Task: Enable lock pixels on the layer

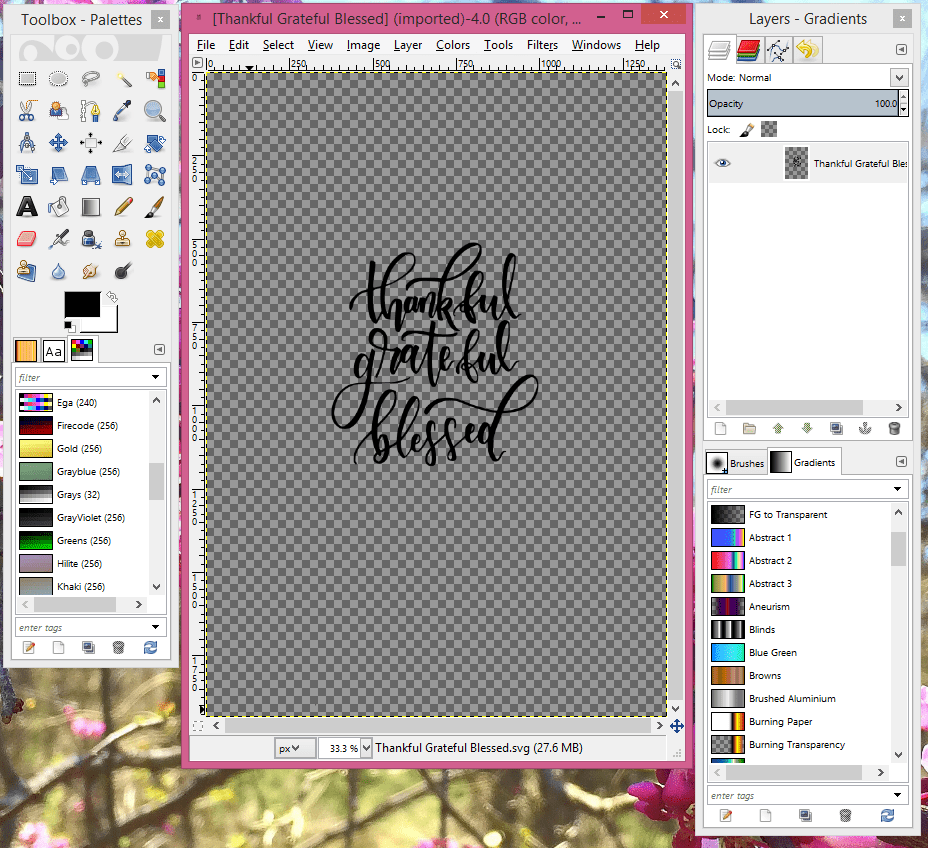Action: 747,129
